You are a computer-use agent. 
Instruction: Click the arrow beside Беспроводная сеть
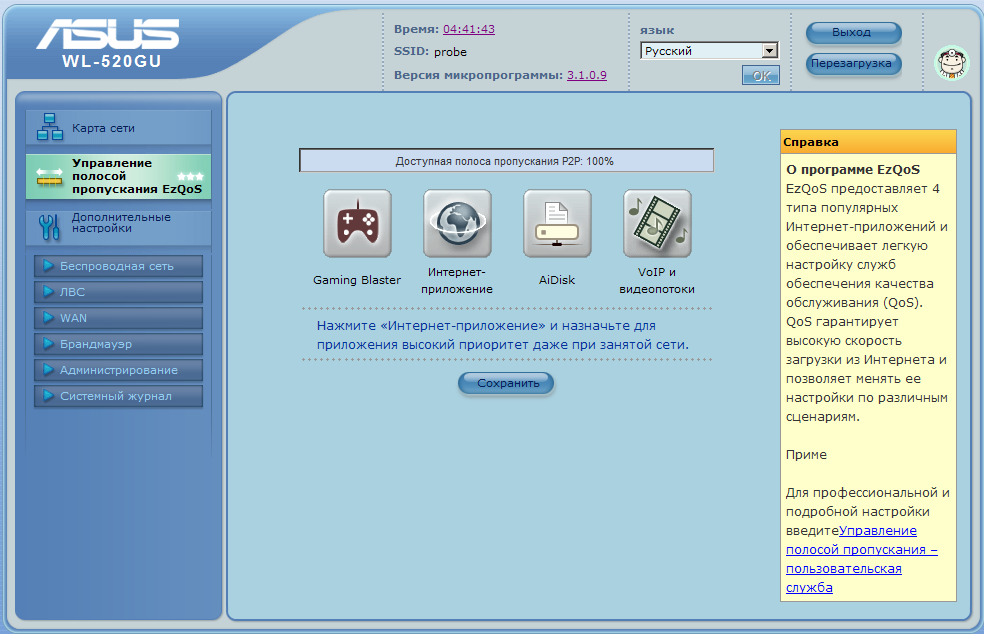[x=48, y=266]
